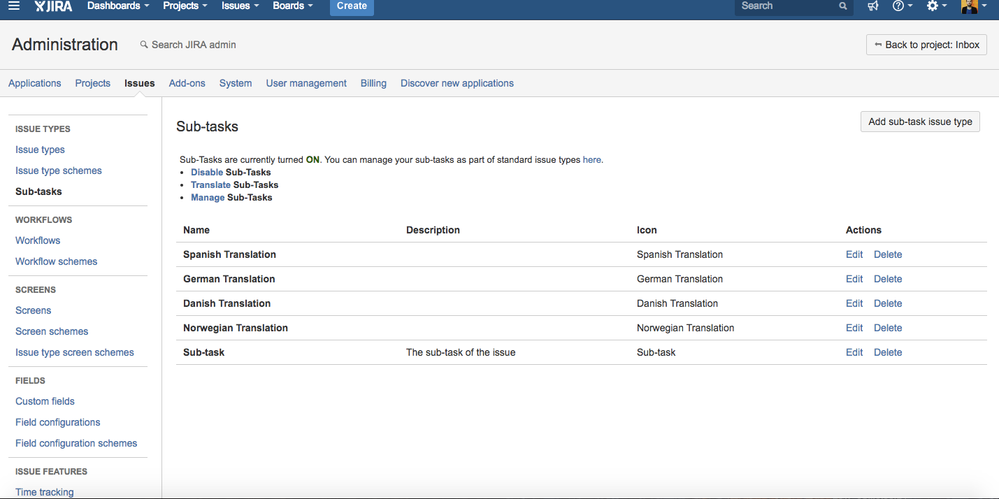The height and width of the screenshot is (499, 999).
Task: Expand the Dashboards dropdown
Action: coord(118,6)
